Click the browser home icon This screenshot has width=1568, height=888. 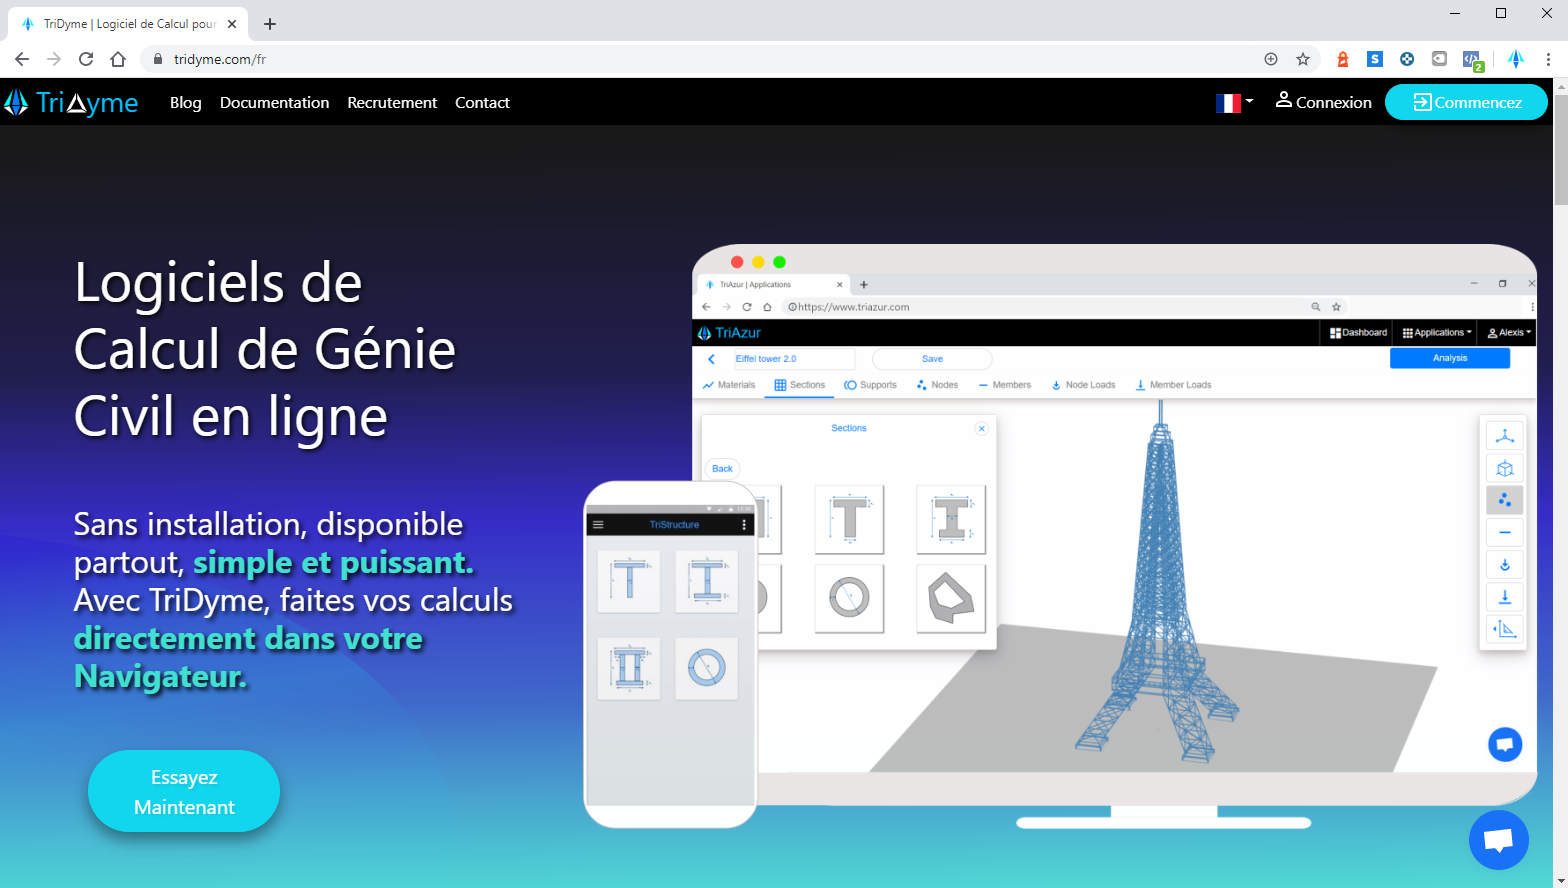pyautogui.click(x=118, y=59)
